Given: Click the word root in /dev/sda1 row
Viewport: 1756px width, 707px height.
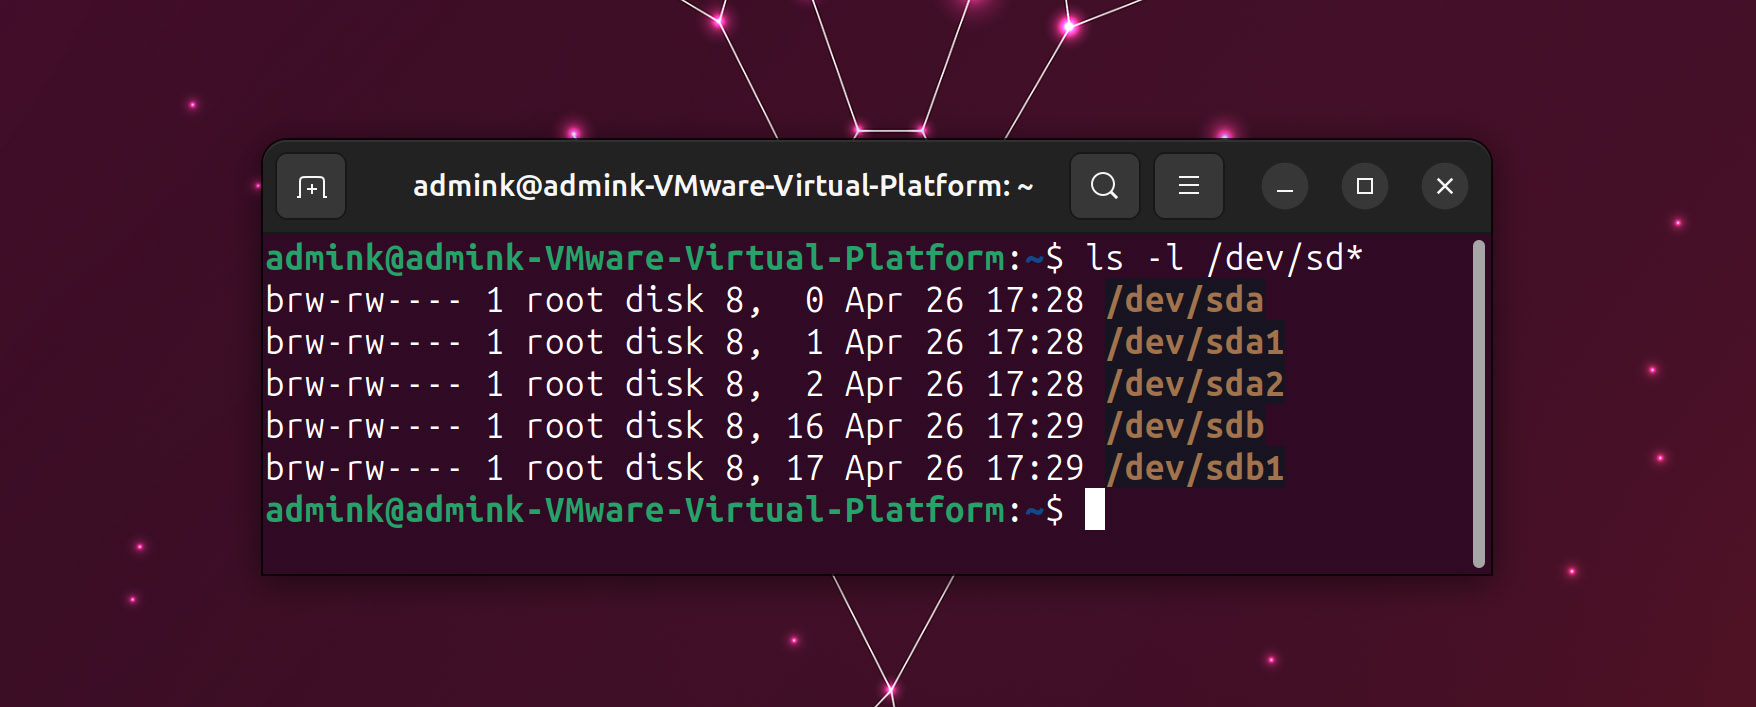Looking at the screenshot, I should click(x=565, y=342).
